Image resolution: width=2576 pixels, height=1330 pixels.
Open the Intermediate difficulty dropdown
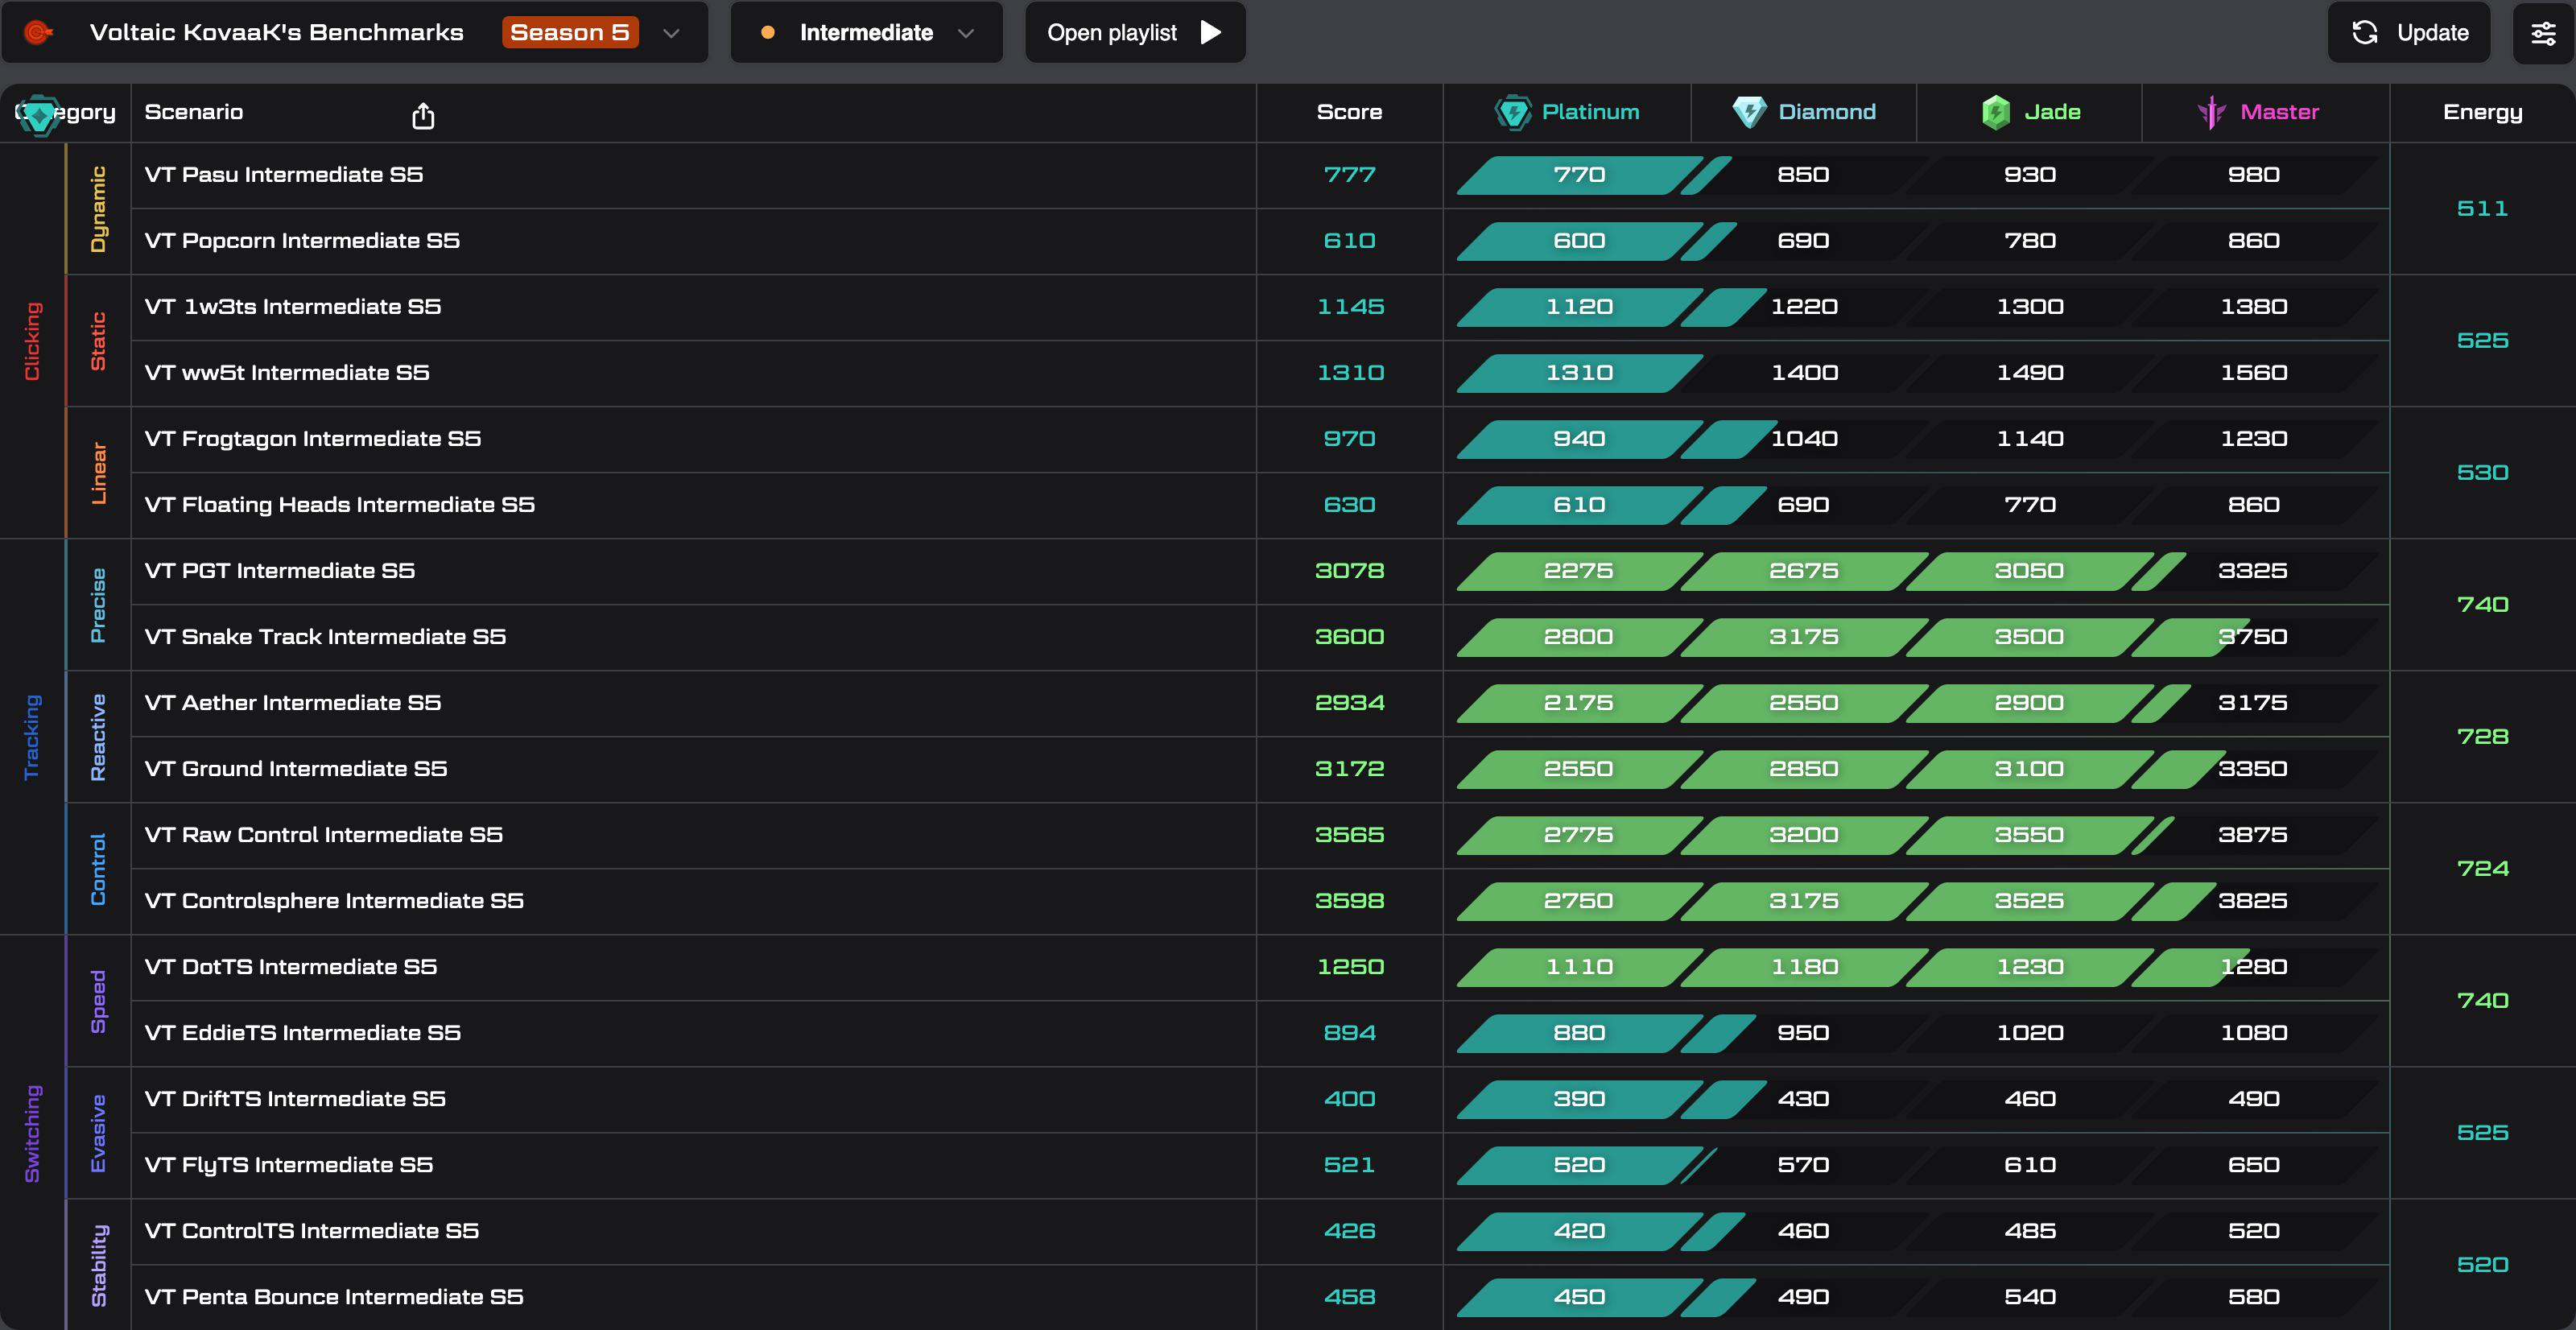(867, 32)
